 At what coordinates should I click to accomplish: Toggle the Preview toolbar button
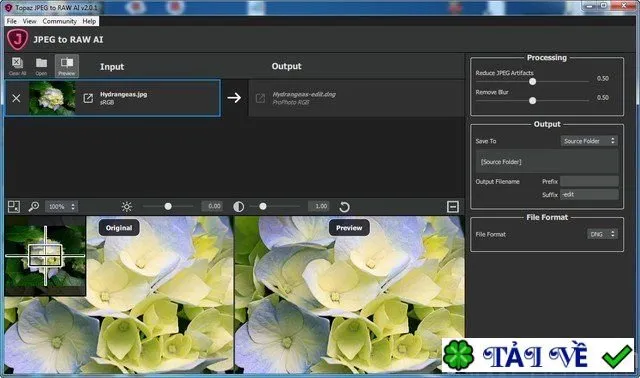click(x=67, y=66)
